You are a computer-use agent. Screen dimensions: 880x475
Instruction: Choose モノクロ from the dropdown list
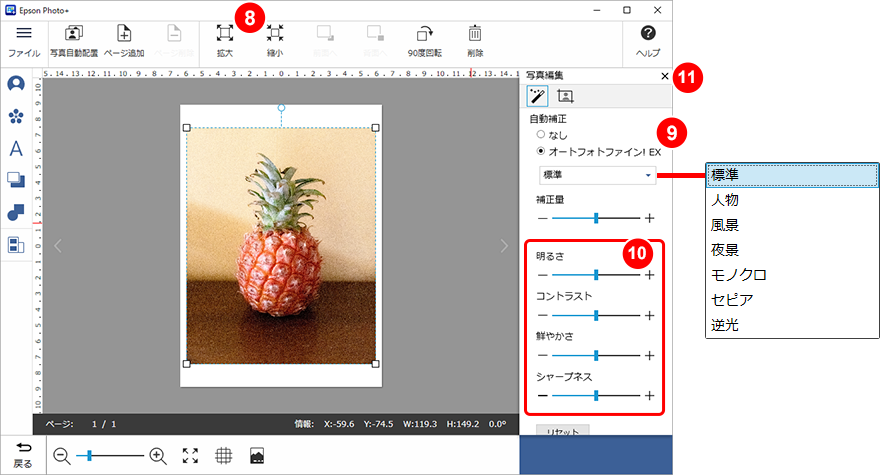738,275
